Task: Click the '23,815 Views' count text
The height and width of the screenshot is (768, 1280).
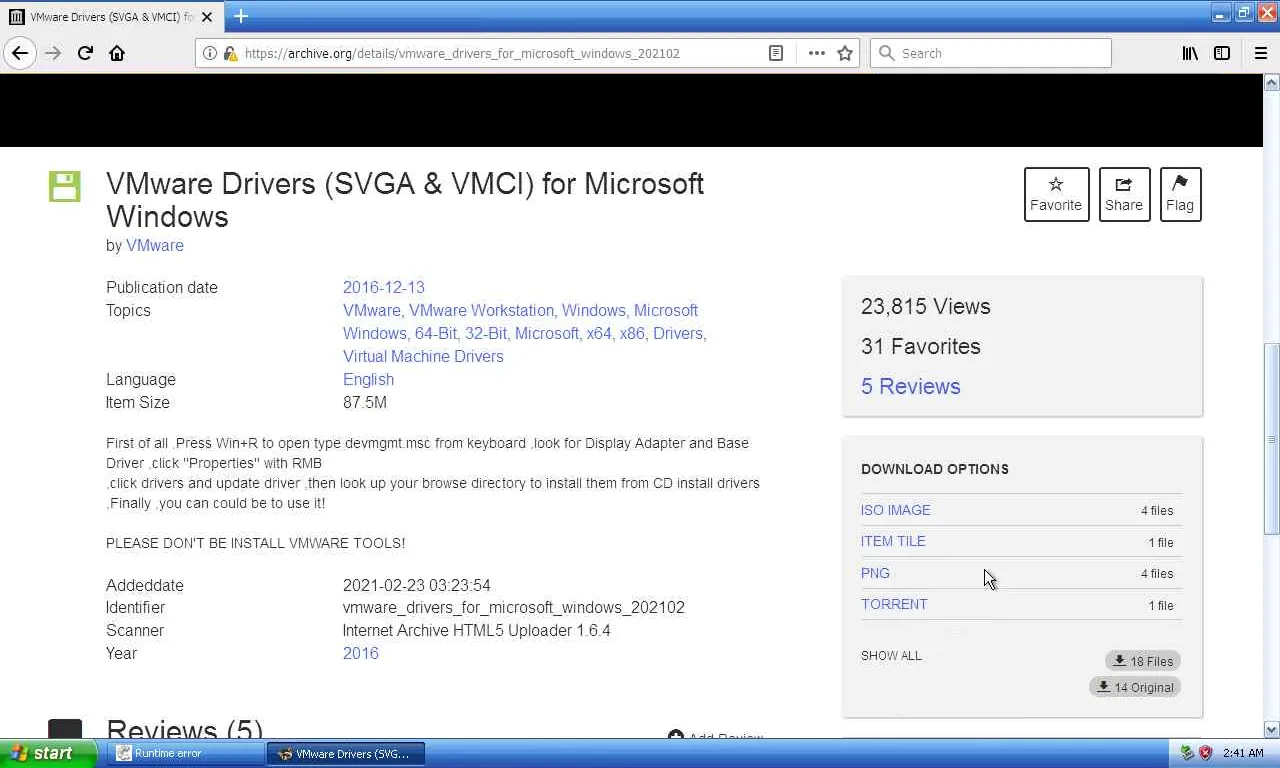Action: 926,306
